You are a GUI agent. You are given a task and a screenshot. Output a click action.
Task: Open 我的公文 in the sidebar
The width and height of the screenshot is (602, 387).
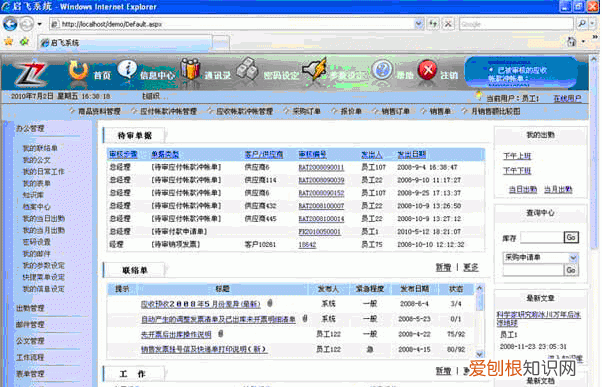[36, 160]
